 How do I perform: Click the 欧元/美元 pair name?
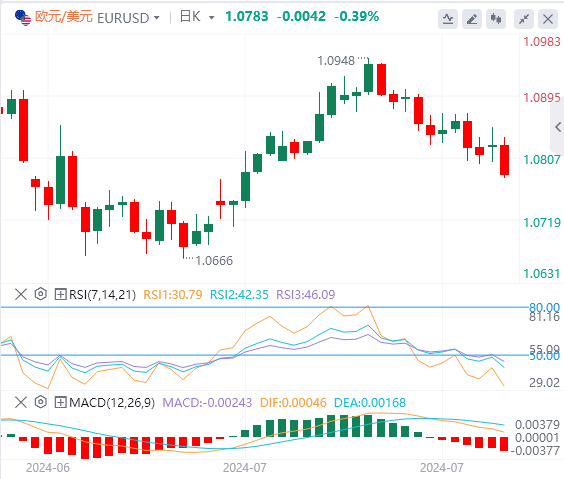(64, 17)
